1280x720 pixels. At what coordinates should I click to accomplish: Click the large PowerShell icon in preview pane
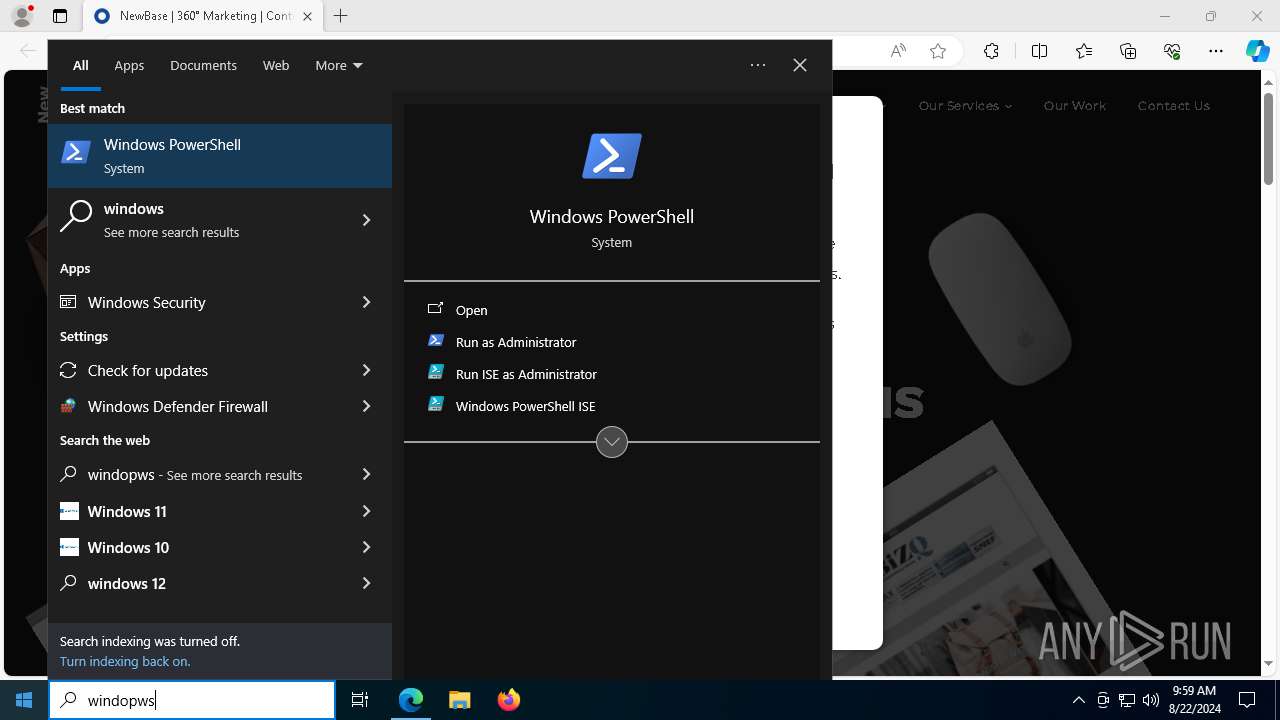[612, 156]
